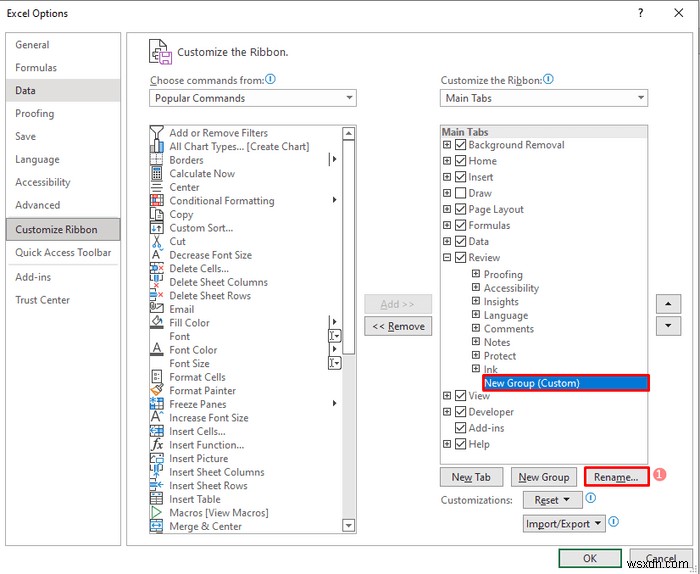The image size is (700, 574).
Task: Select the Format Cells icon
Action: pyautogui.click(x=156, y=377)
